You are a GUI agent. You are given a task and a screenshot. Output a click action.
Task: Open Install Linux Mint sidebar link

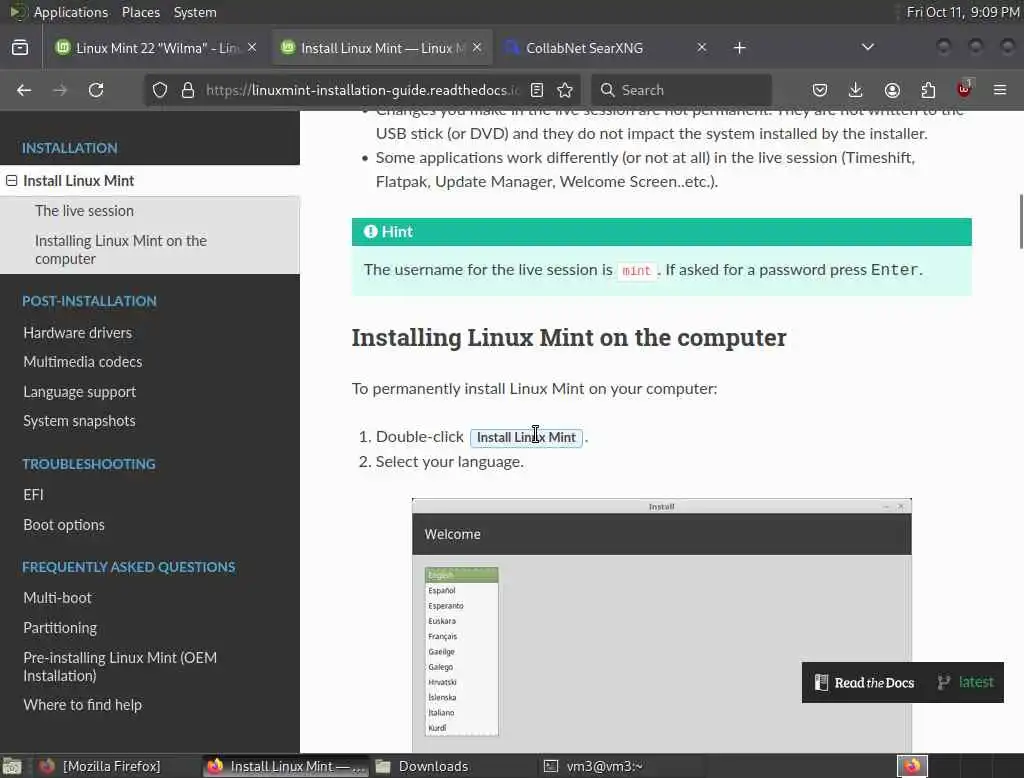click(78, 181)
